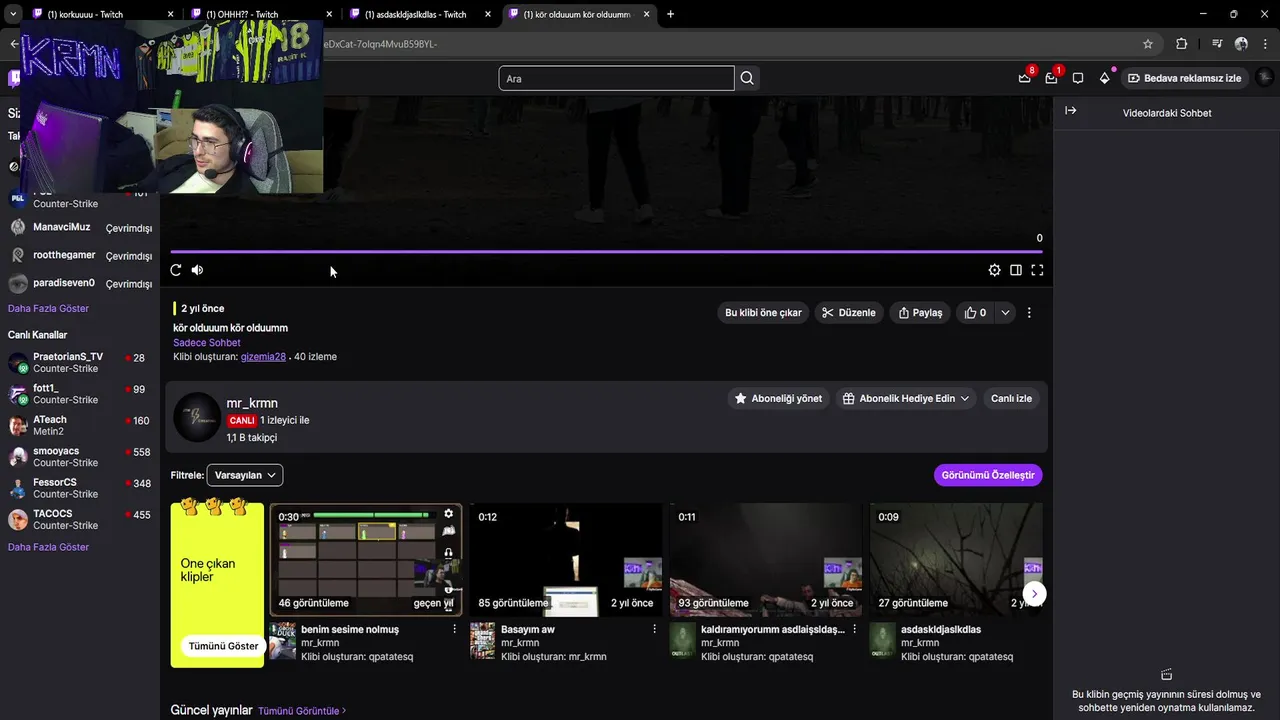Expand live channels with lower Daha Fazla Göster
This screenshot has height=720, width=1280.
tap(48, 547)
